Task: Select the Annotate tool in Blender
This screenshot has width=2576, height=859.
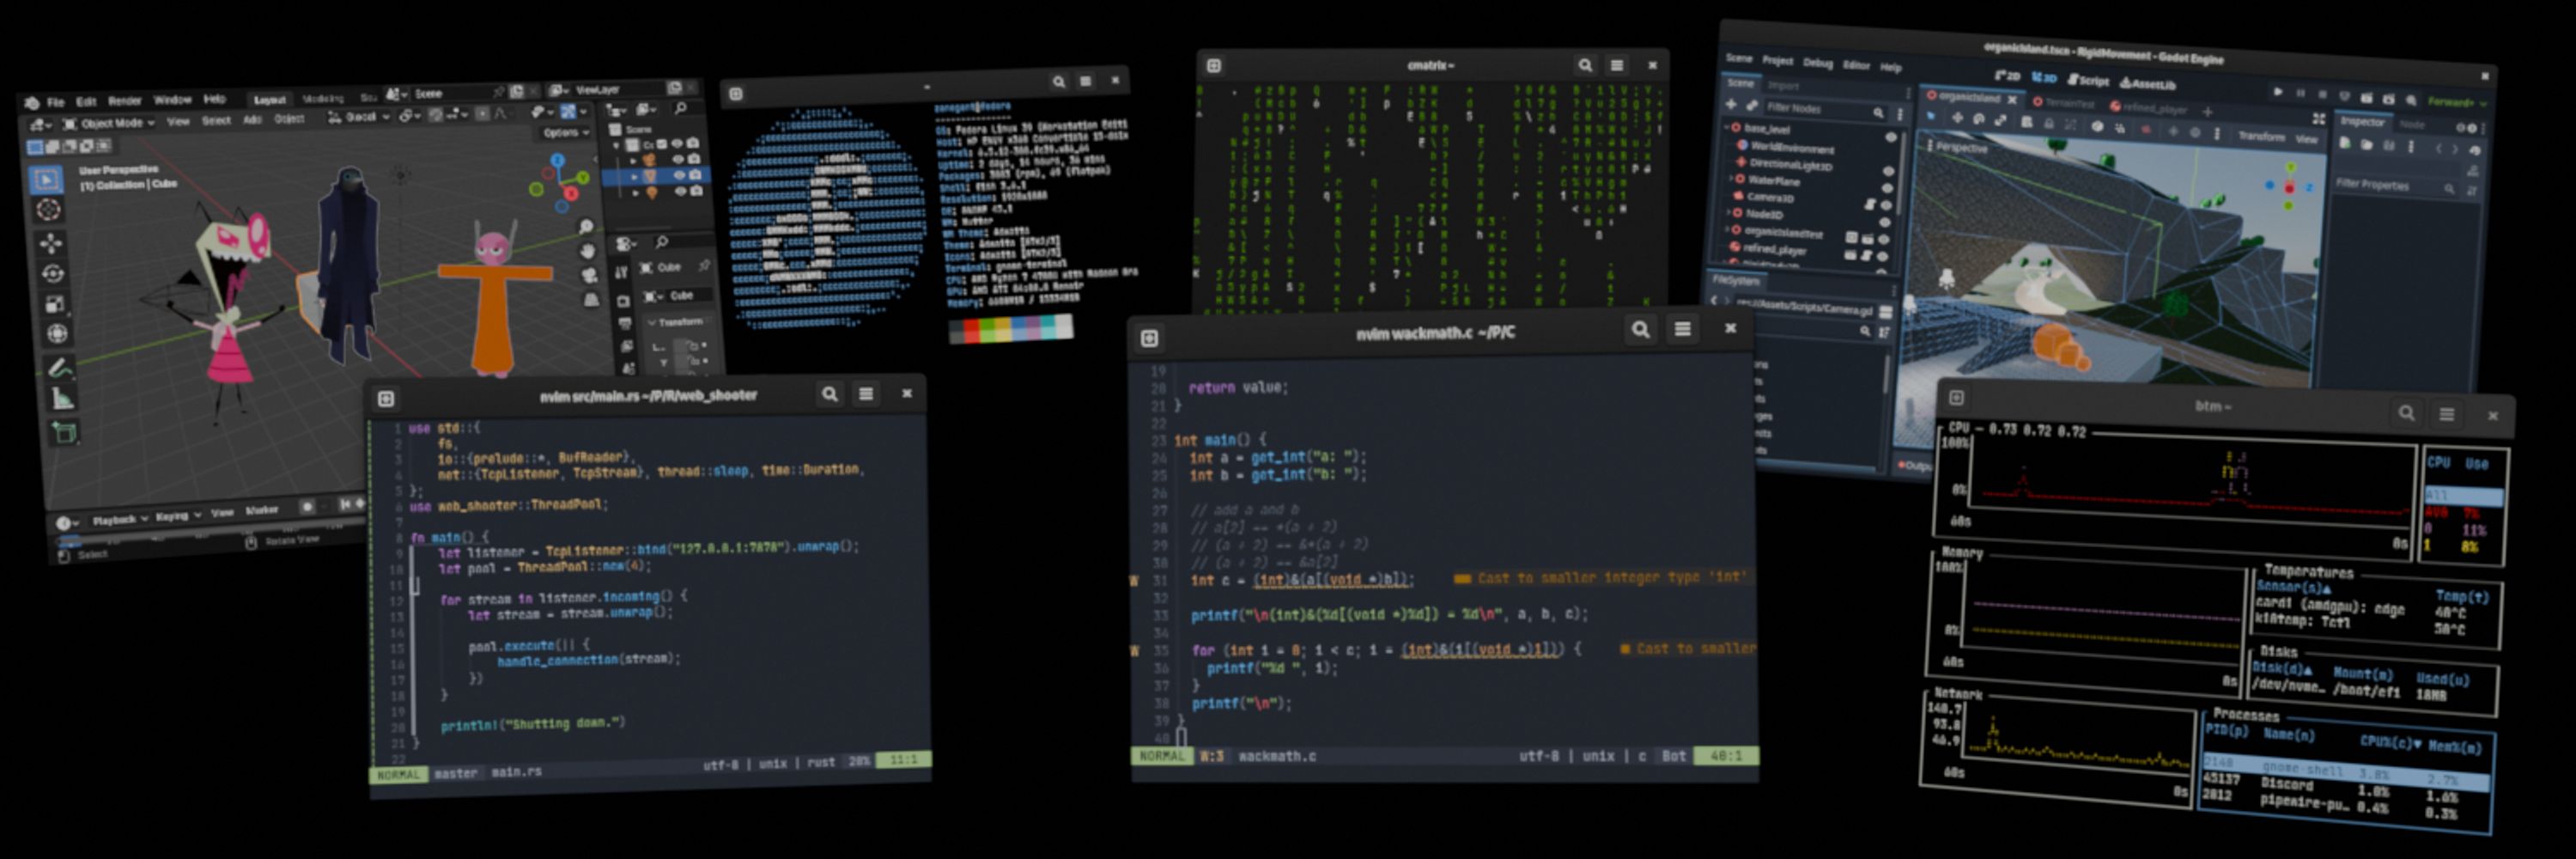Action: (x=60, y=368)
